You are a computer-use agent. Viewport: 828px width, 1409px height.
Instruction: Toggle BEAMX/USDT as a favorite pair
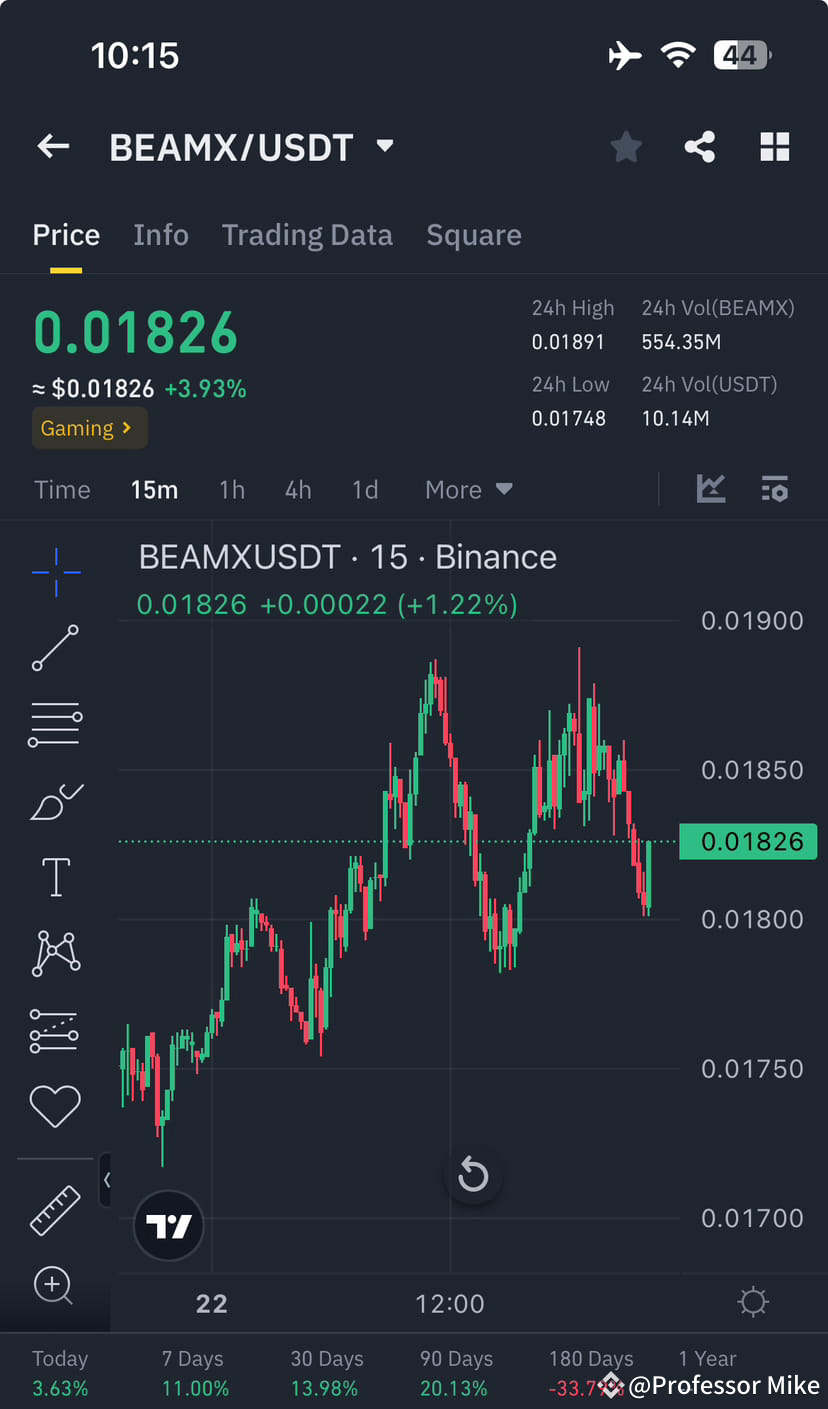pos(626,146)
